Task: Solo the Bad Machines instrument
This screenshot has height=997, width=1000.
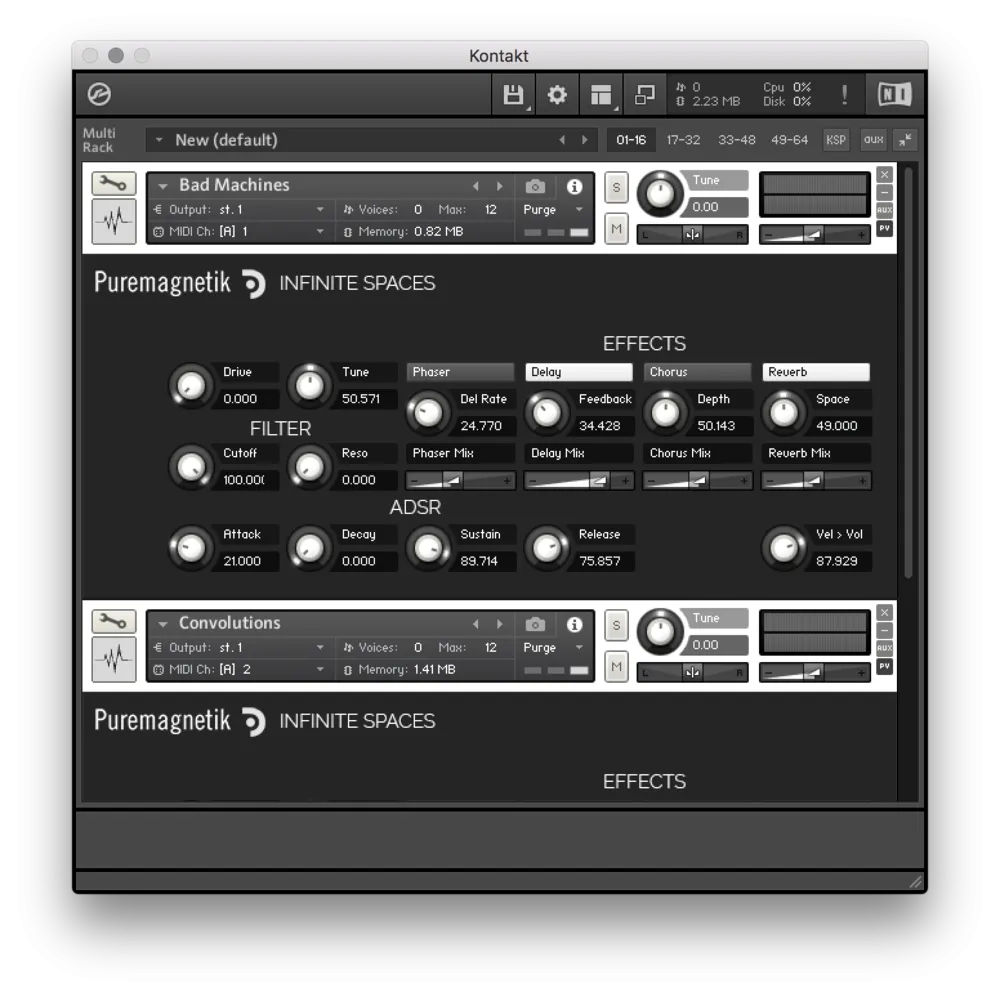Action: tap(616, 188)
